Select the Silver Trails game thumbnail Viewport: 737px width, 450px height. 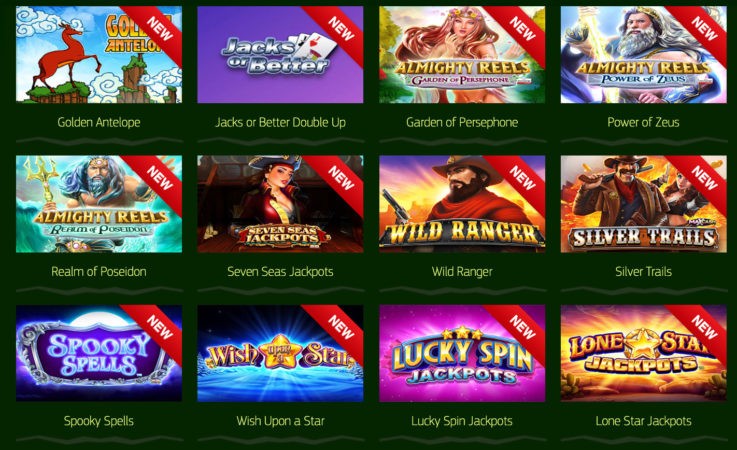[x=643, y=204]
